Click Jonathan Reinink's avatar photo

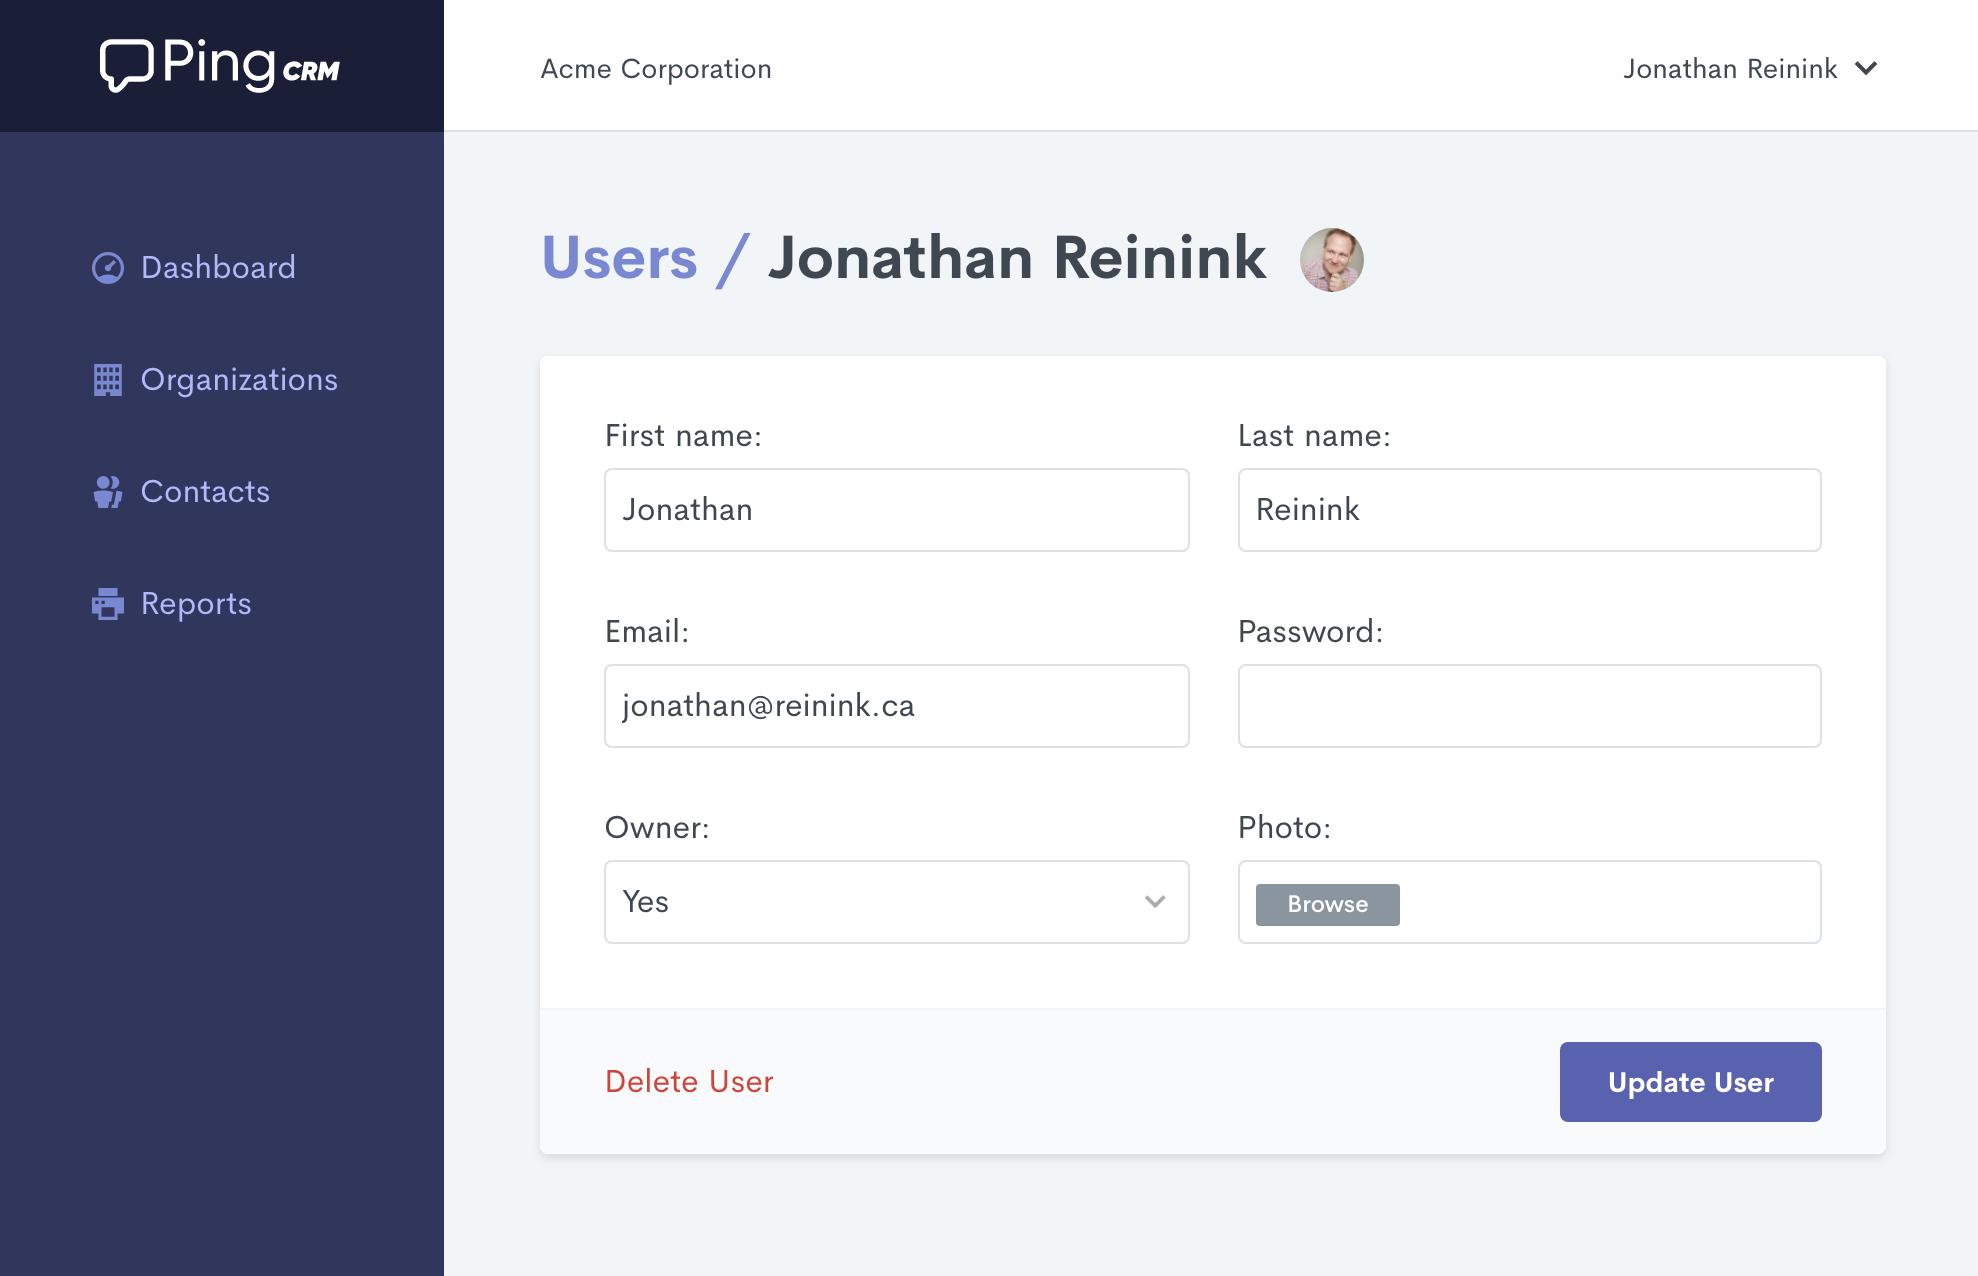[x=1331, y=260]
